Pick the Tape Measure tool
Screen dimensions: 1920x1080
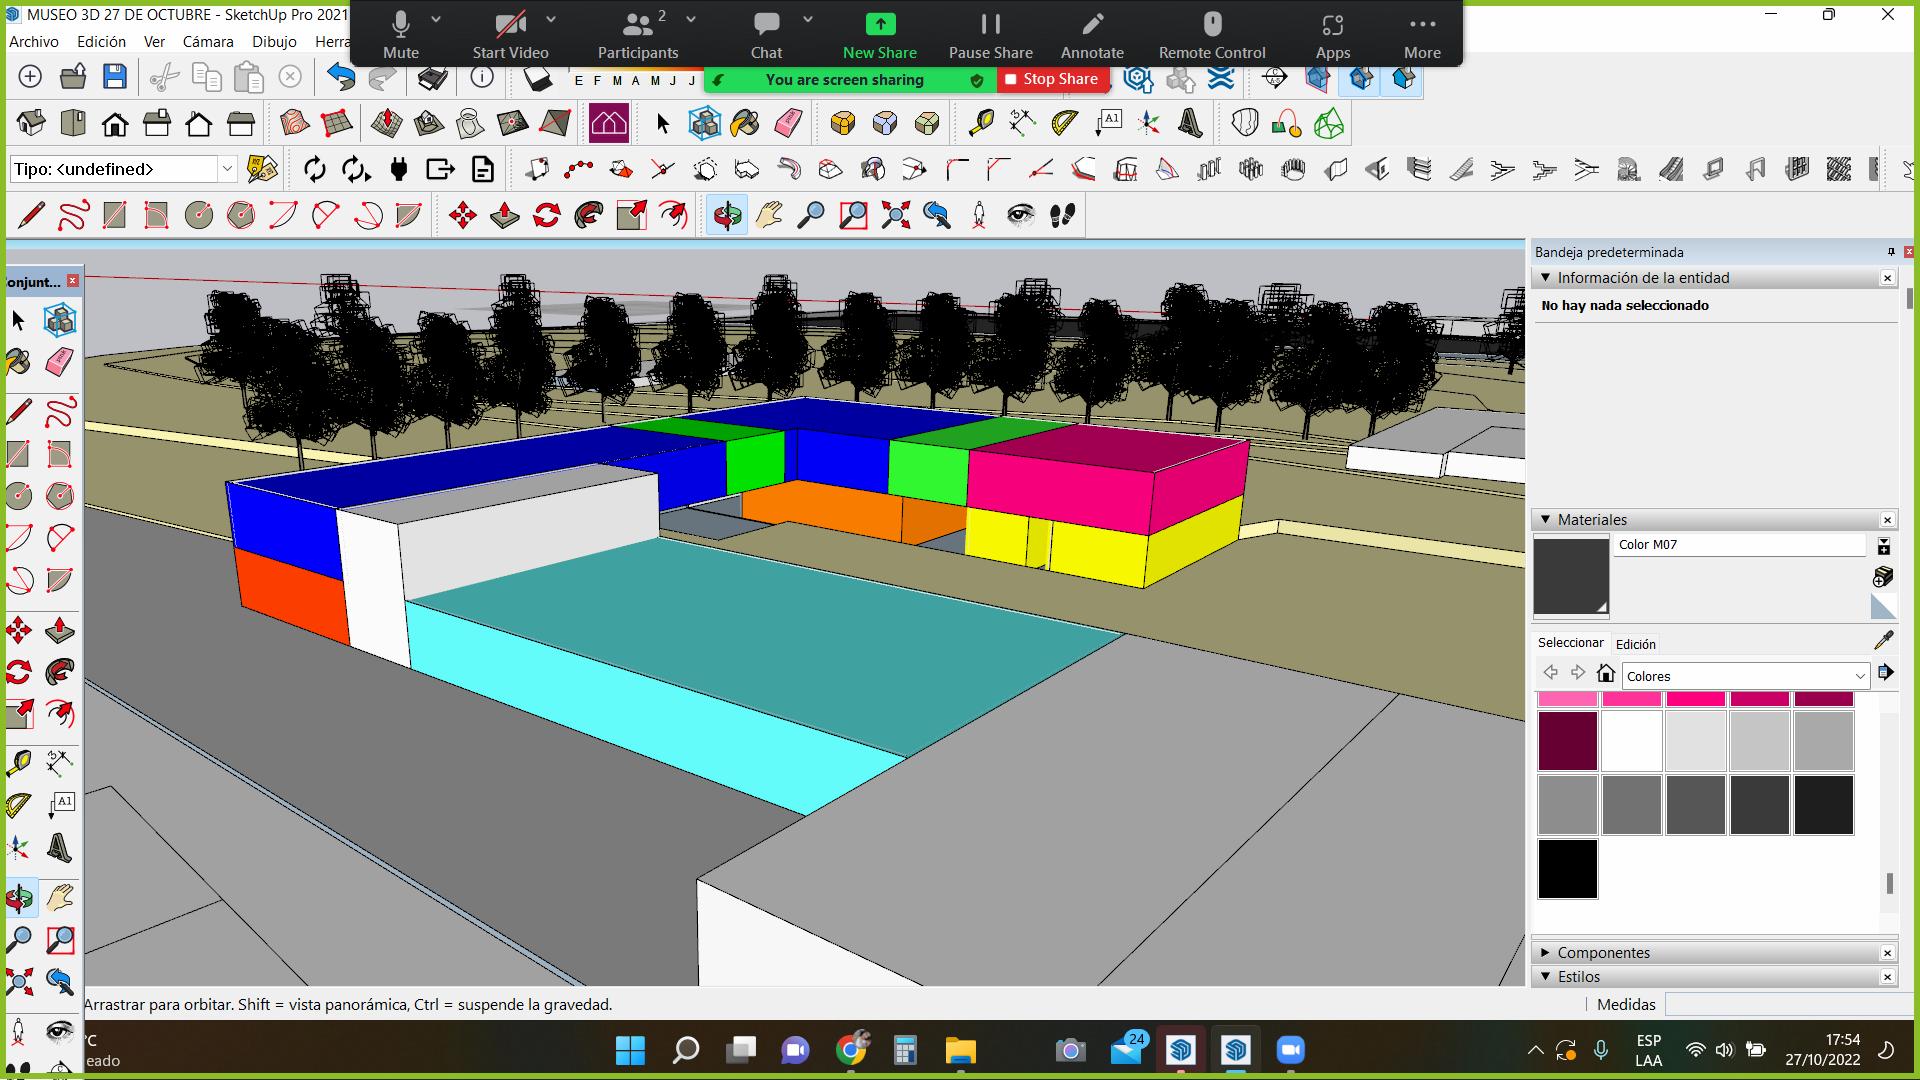(x=981, y=123)
